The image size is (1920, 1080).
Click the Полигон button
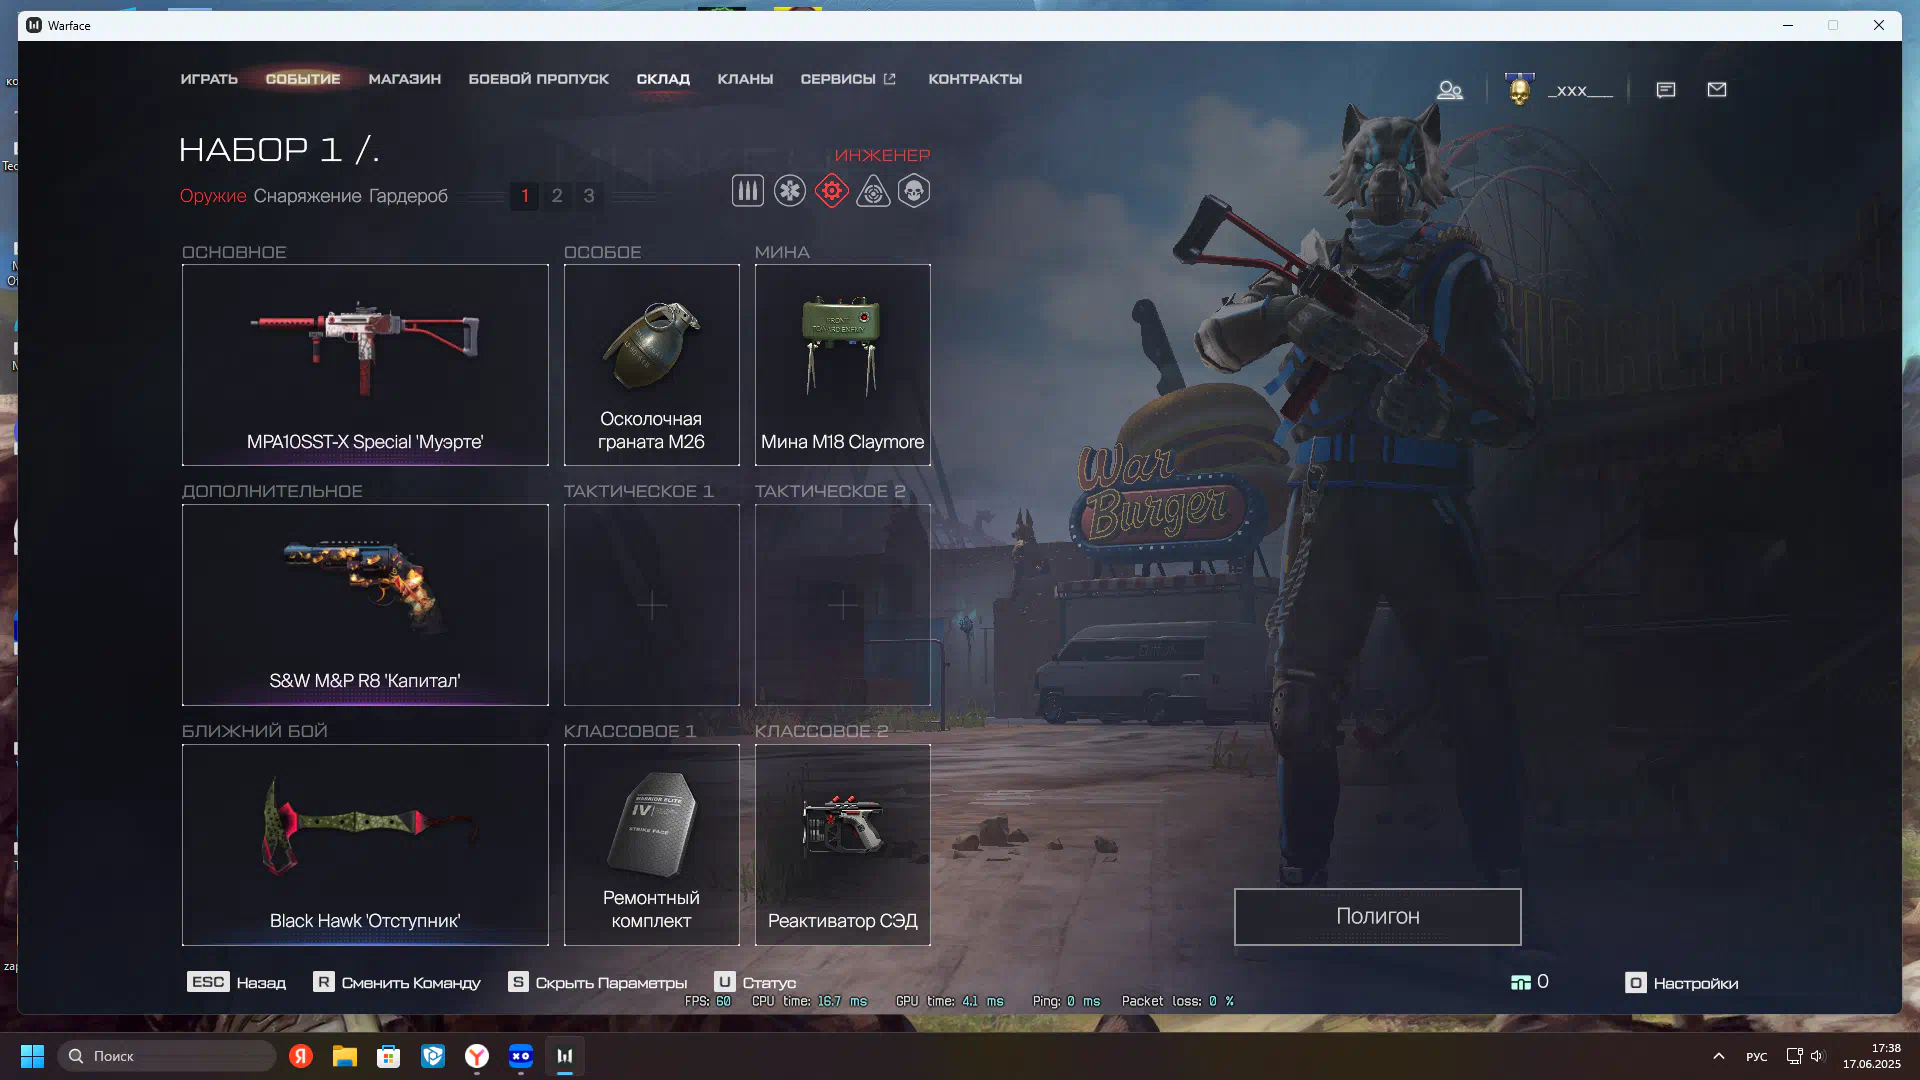tap(1377, 917)
